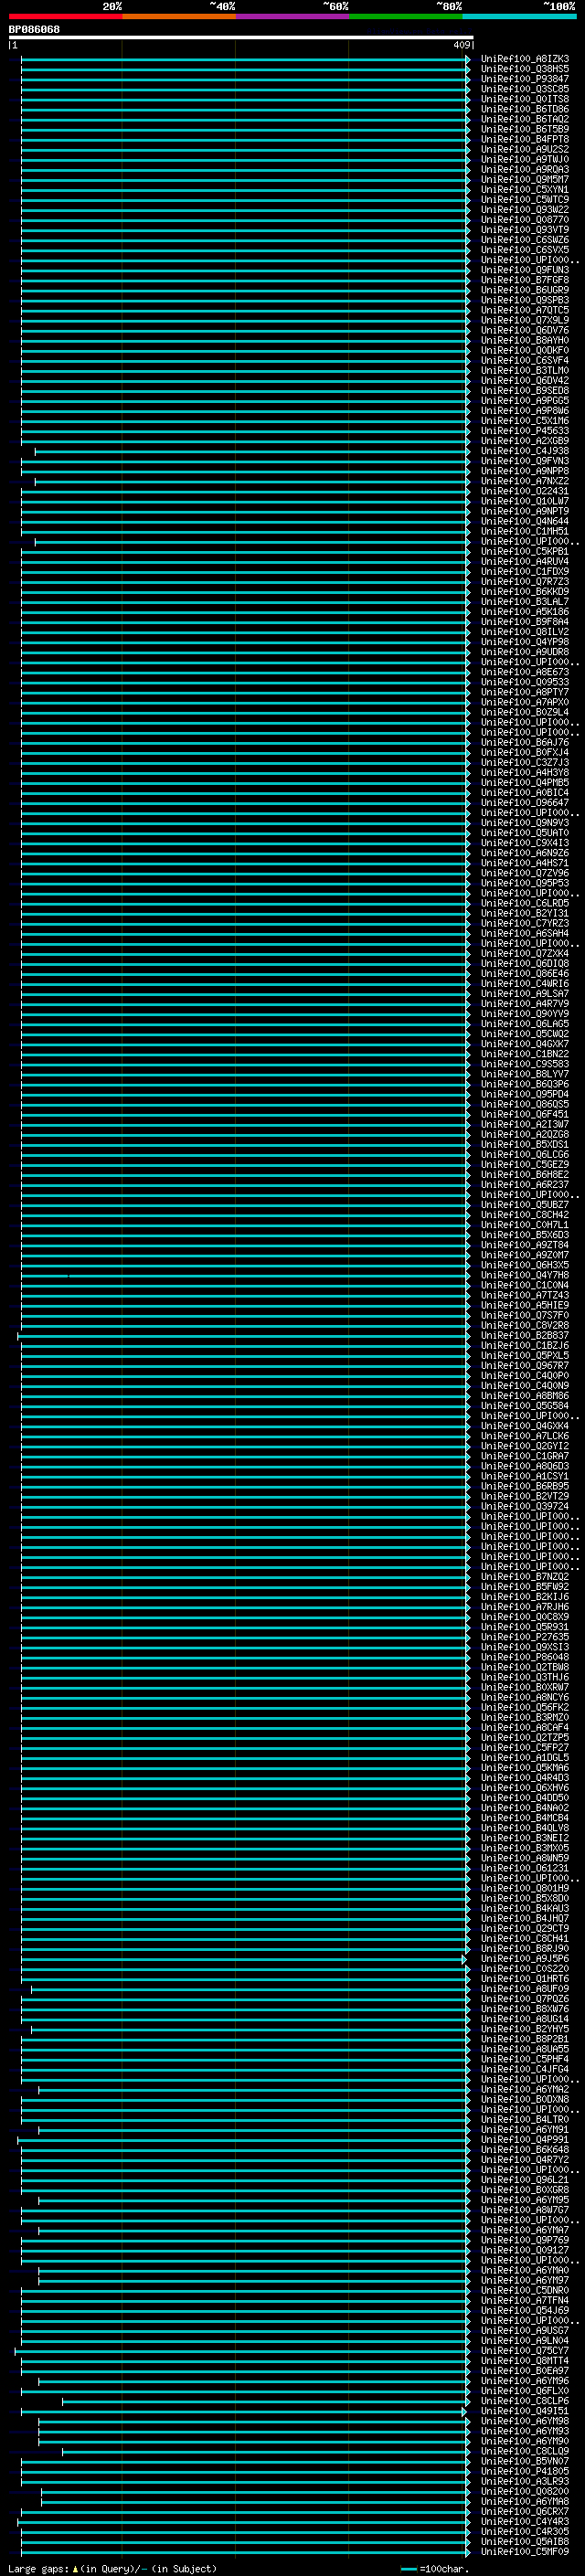Click the UniRef100_Q3SC85 label
Viewport: 585px width, 2576px height.
[524, 89]
